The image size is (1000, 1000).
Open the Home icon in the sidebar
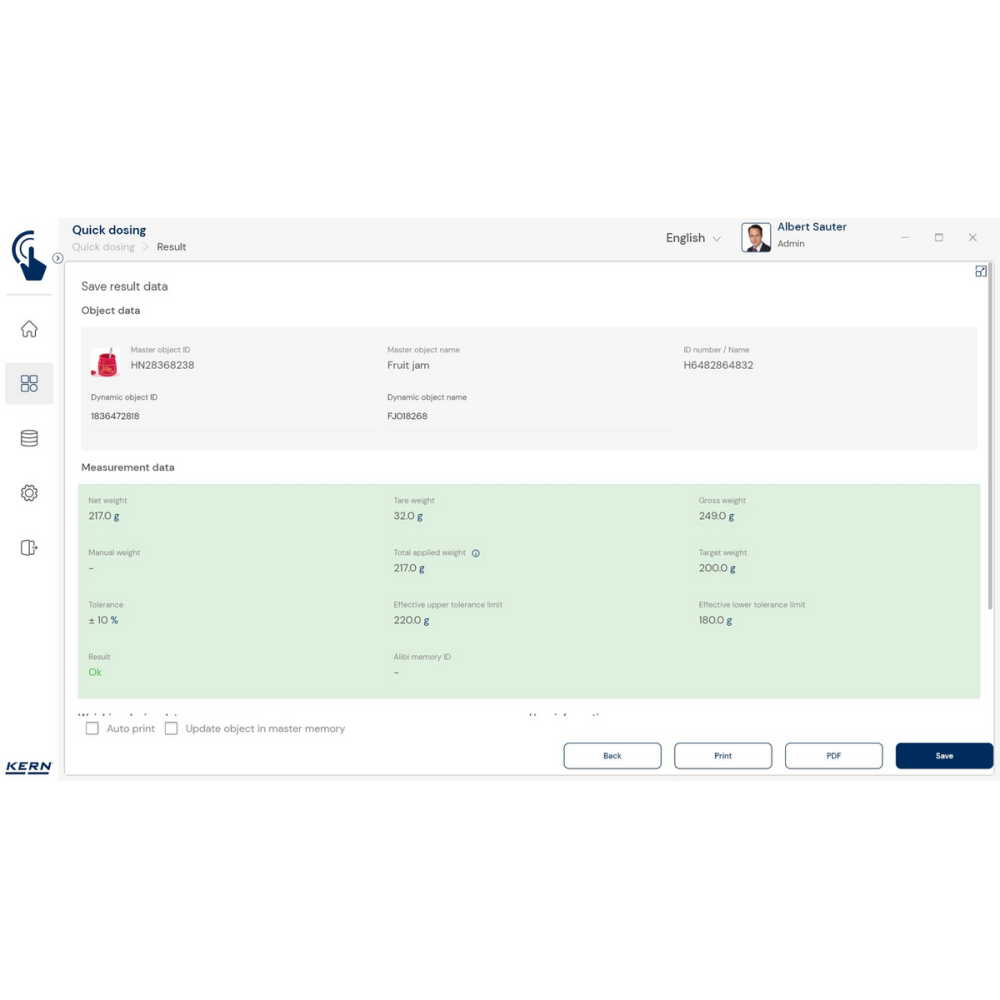click(x=29, y=329)
